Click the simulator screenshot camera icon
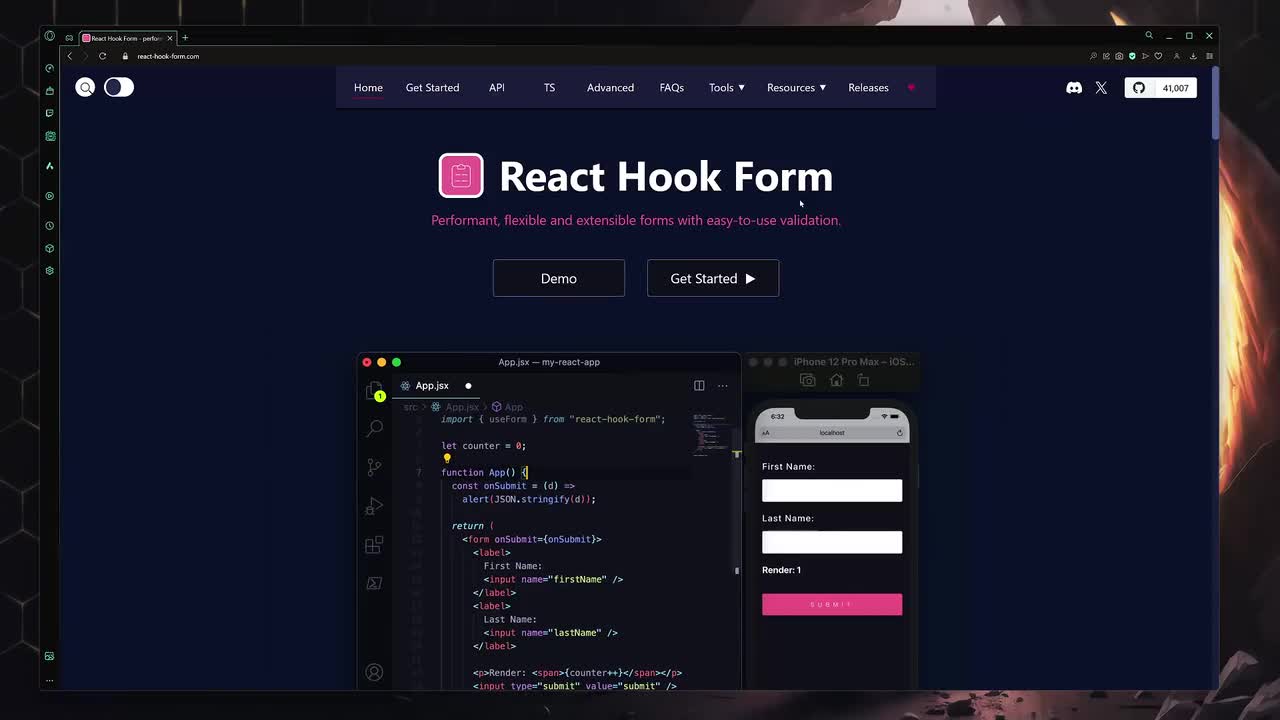The width and height of the screenshot is (1280, 720). [x=808, y=380]
